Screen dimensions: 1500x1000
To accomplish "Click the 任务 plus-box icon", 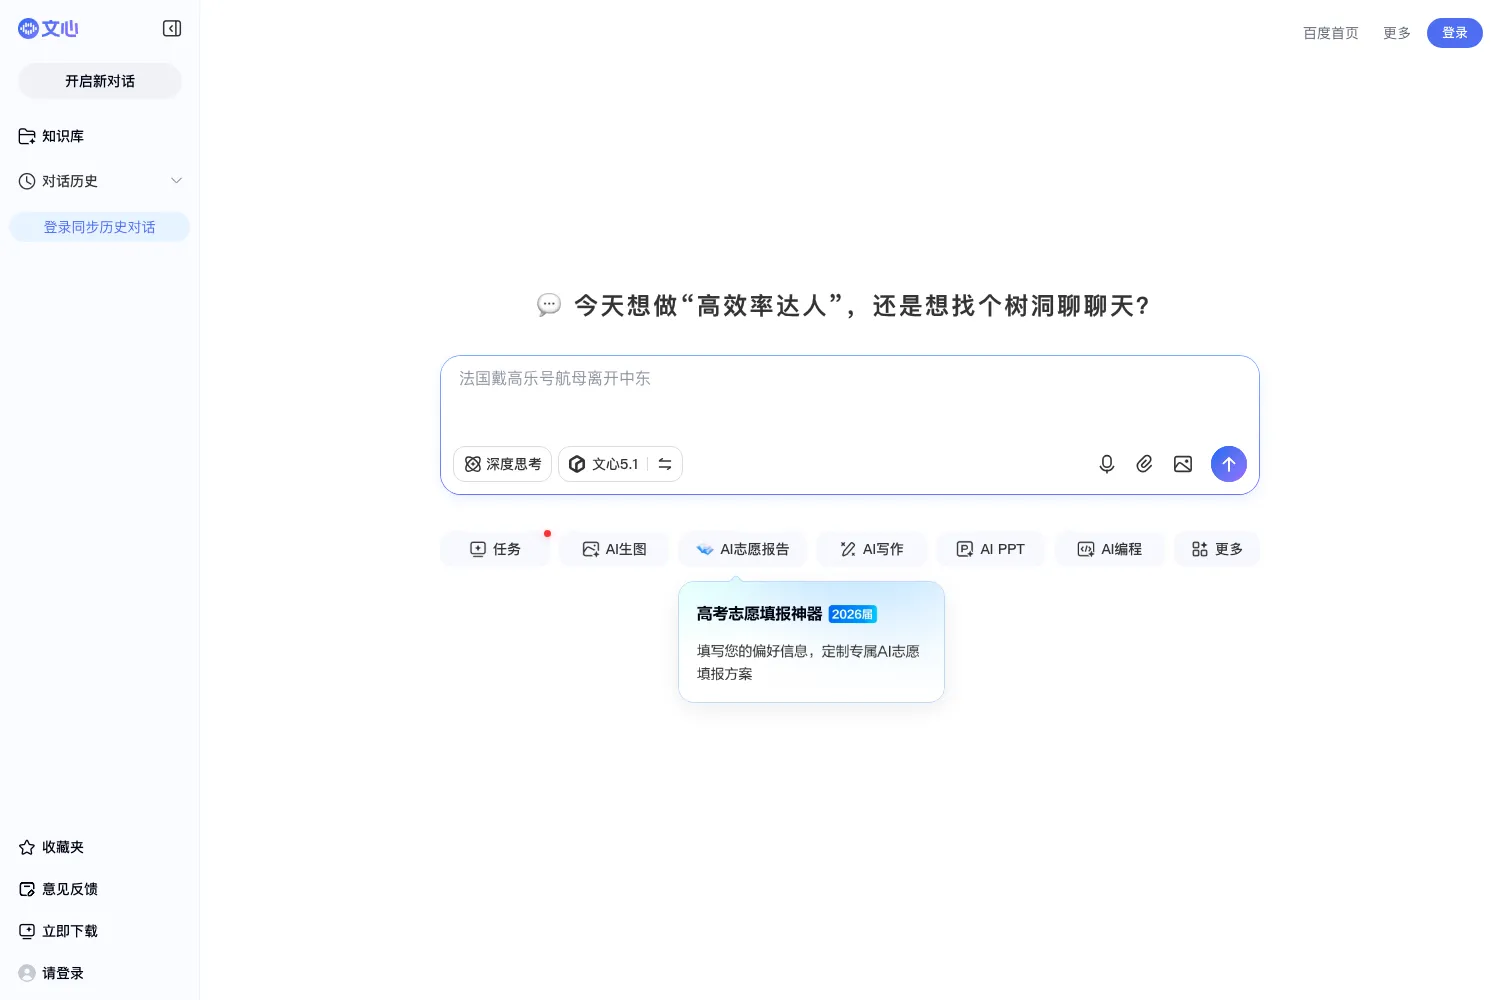I will (478, 549).
